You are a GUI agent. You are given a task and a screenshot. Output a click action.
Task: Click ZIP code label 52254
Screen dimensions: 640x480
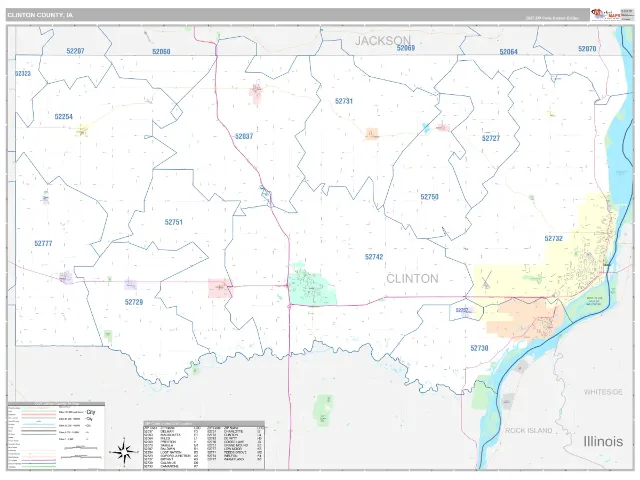click(x=64, y=117)
